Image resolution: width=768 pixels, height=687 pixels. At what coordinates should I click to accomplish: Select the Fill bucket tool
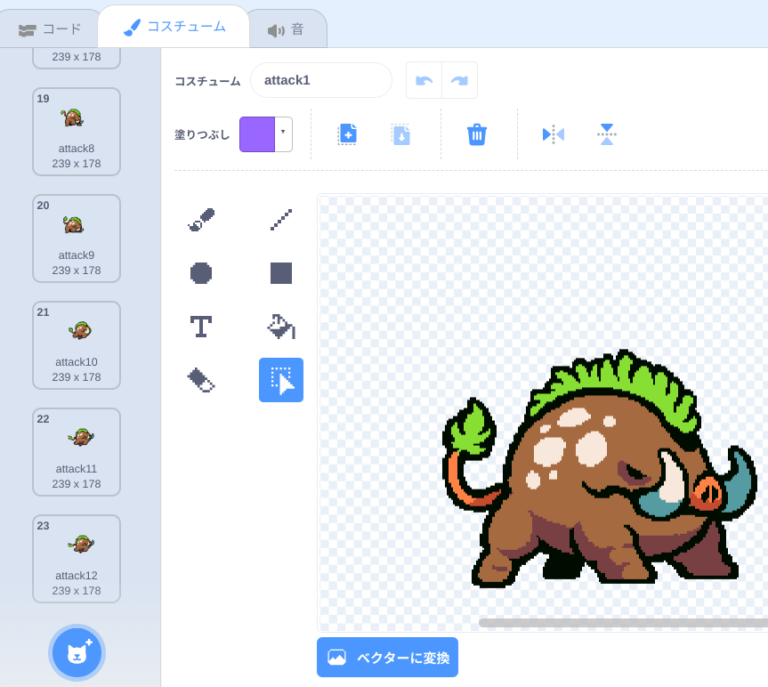click(281, 327)
